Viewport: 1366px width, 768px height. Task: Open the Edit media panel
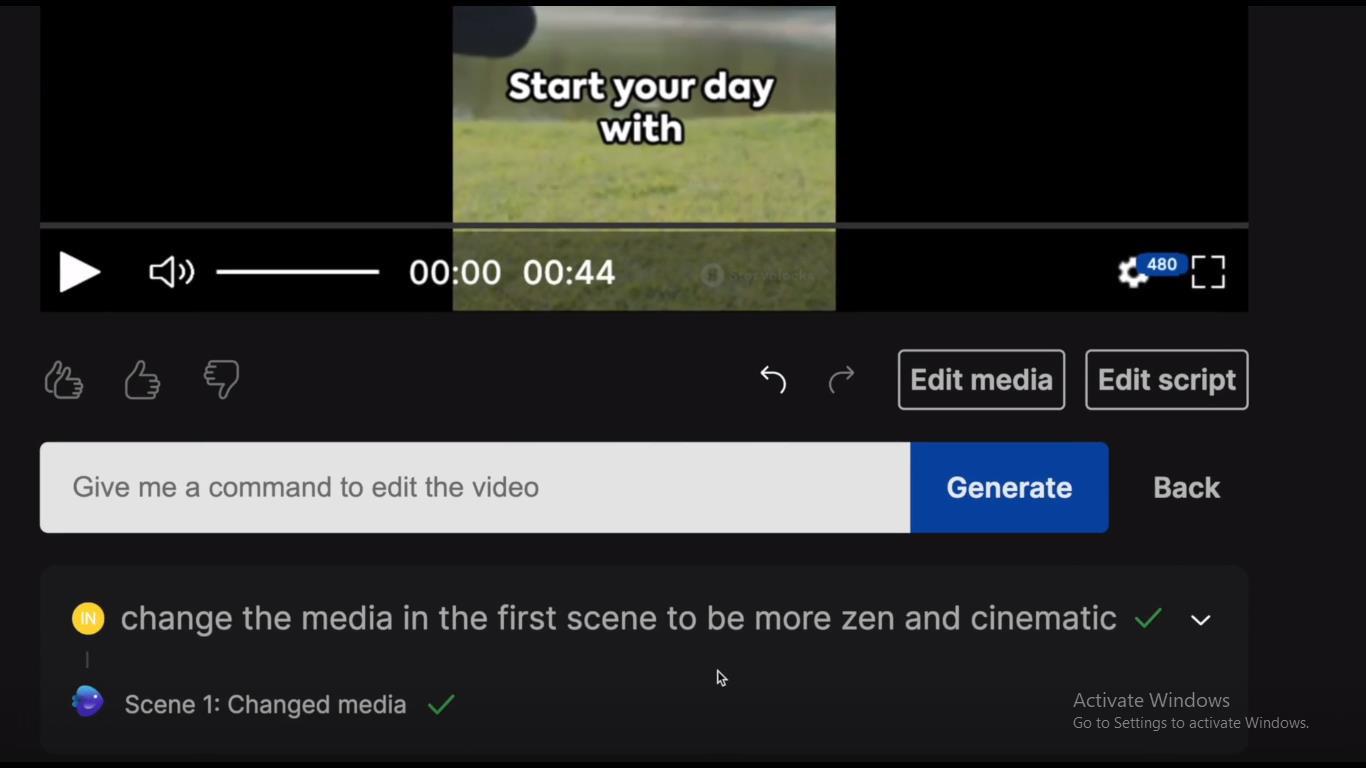point(981,380)
